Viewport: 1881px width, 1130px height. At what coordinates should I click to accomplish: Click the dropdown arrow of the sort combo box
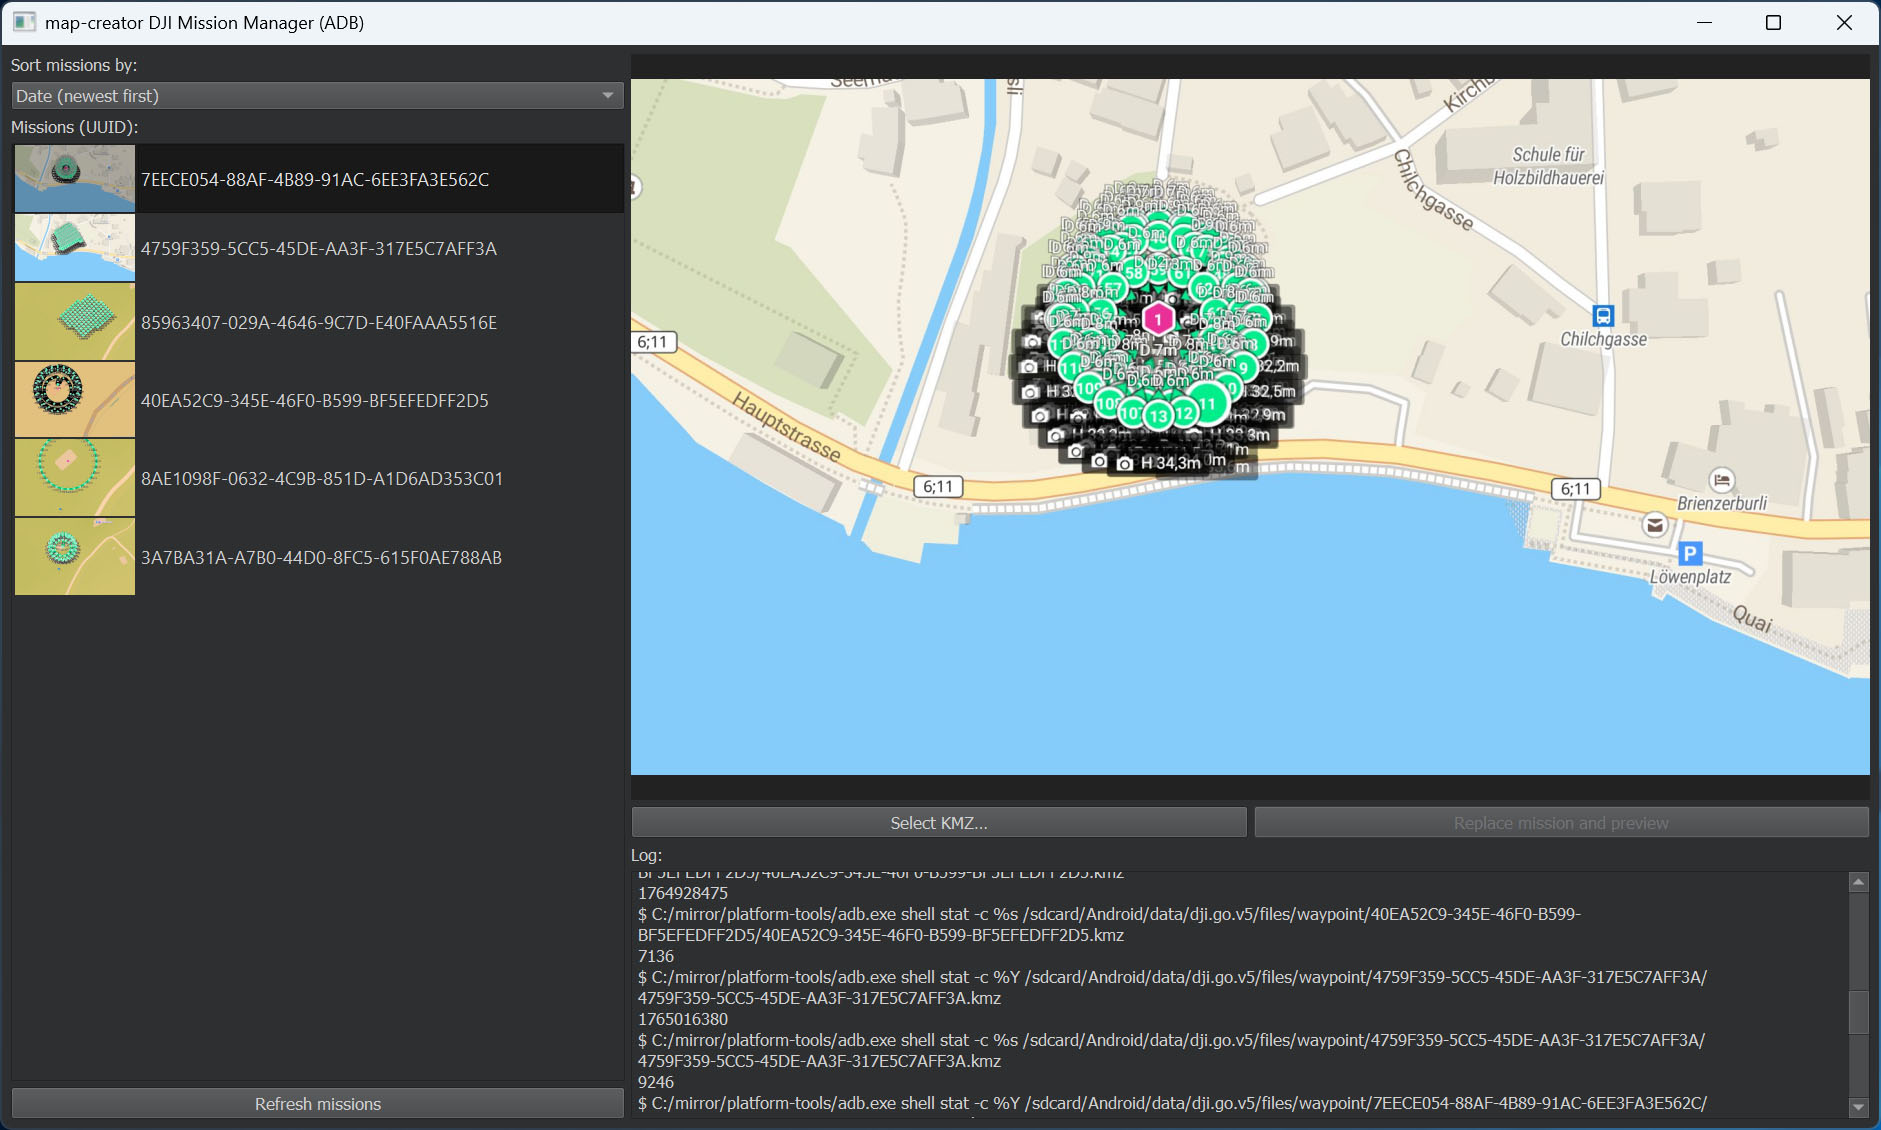pyautogui.click(x=607, y=96)
